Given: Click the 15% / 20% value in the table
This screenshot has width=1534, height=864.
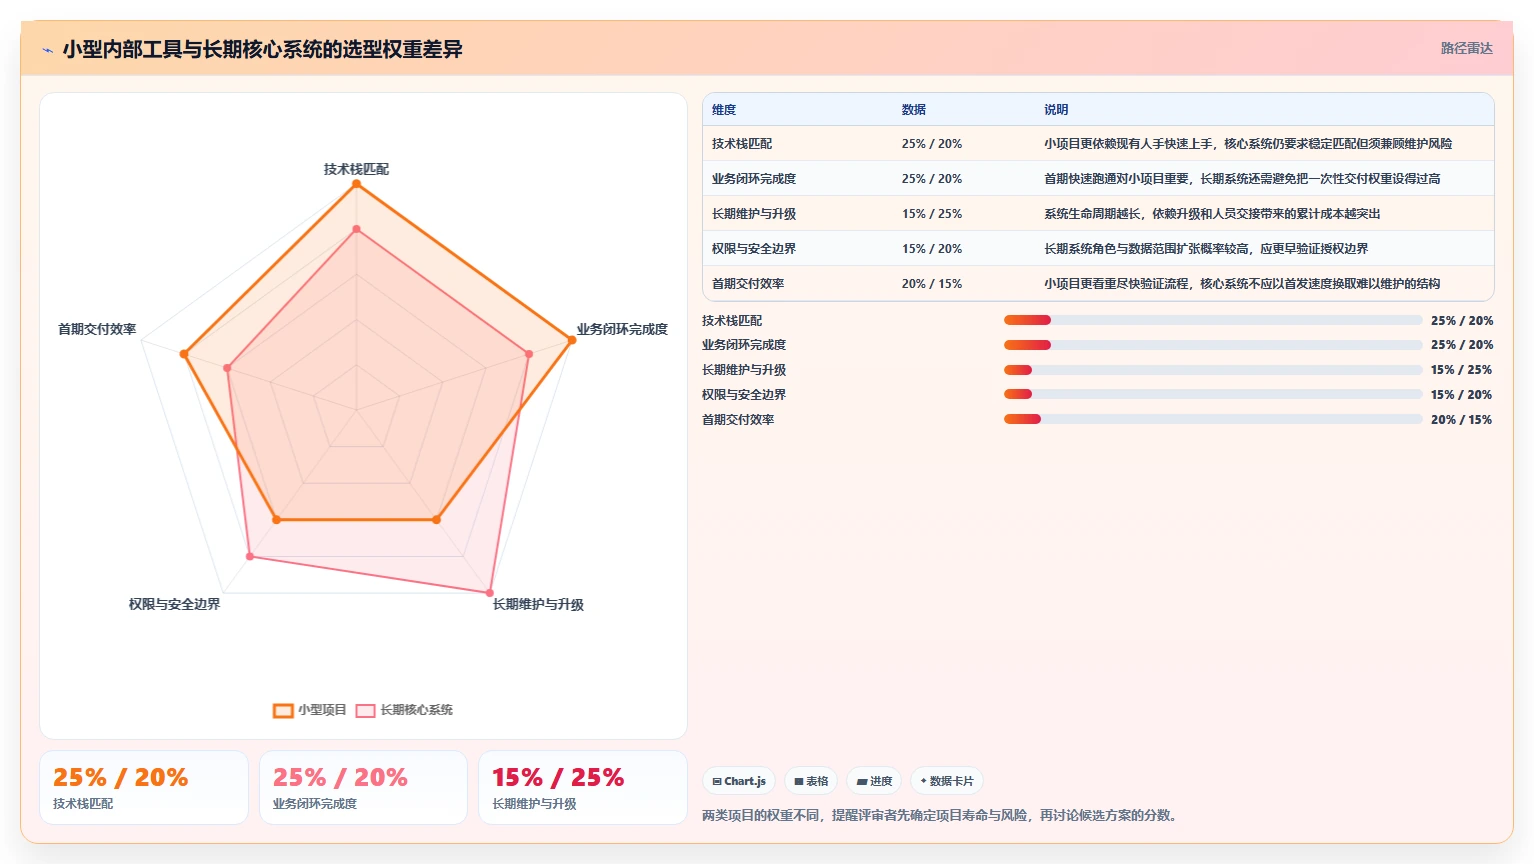Looking at the screenshot, I should [932, 249].
